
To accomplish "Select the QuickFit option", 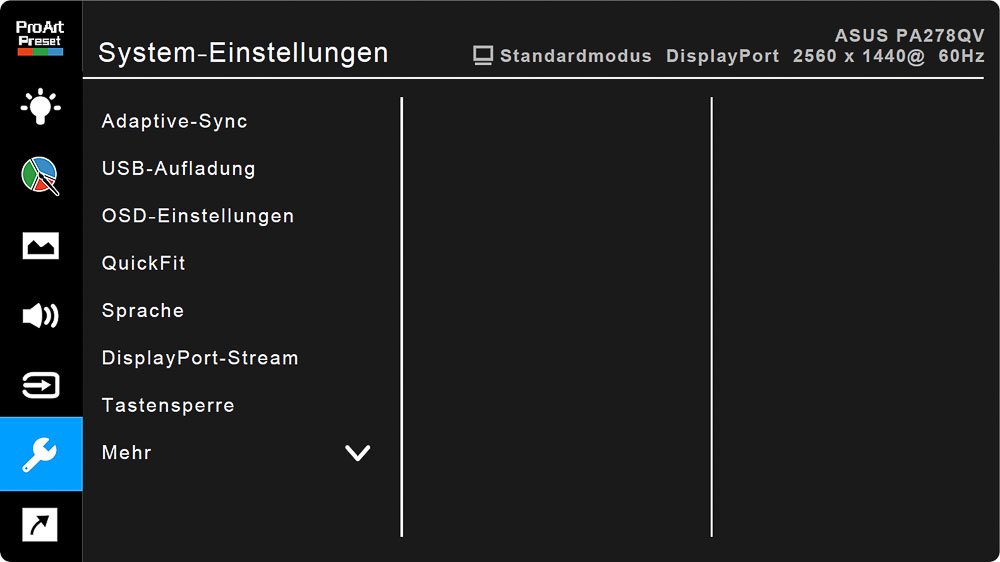I will [x=144, y=263].
